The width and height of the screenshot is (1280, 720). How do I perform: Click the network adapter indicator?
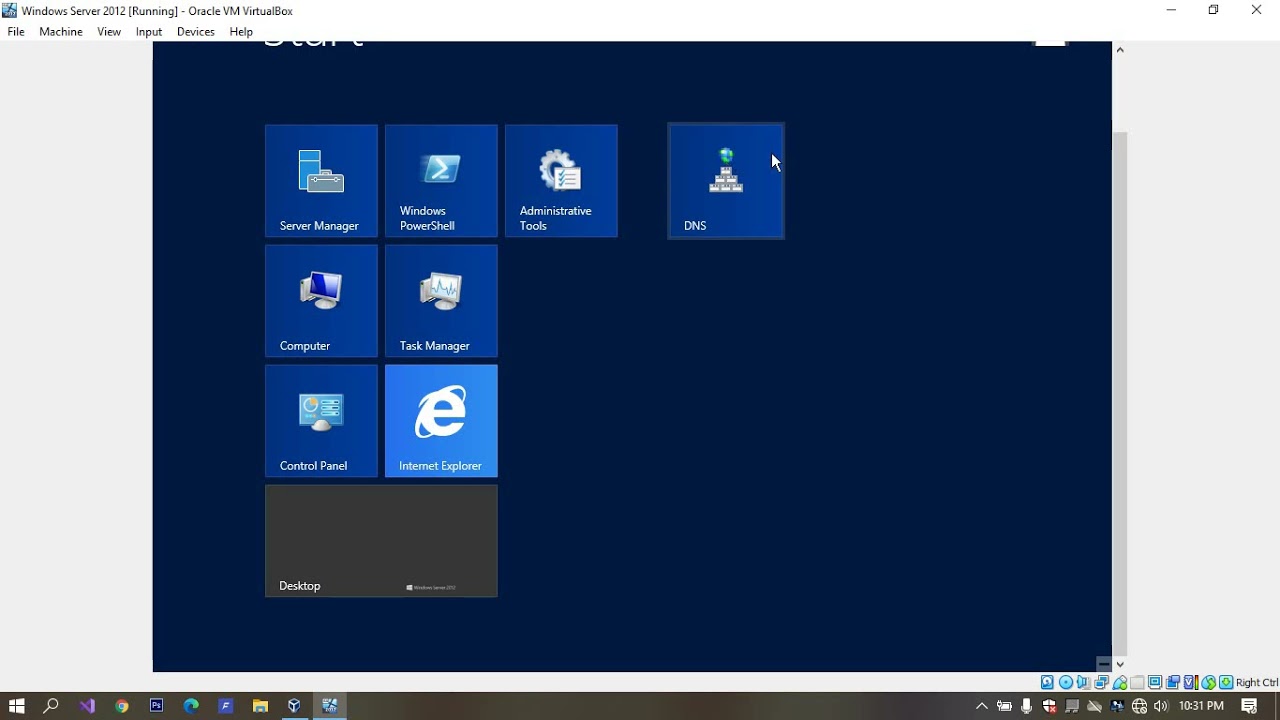(x=1101, y=682)
